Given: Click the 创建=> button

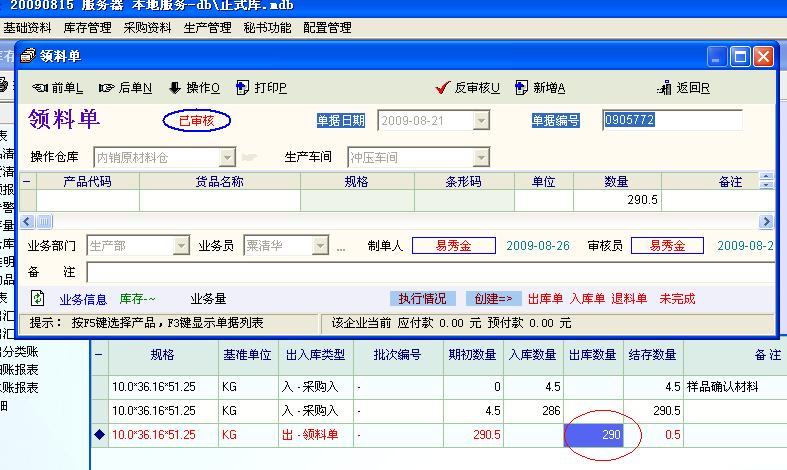Looking at the screenshot, I should (493, 298).
